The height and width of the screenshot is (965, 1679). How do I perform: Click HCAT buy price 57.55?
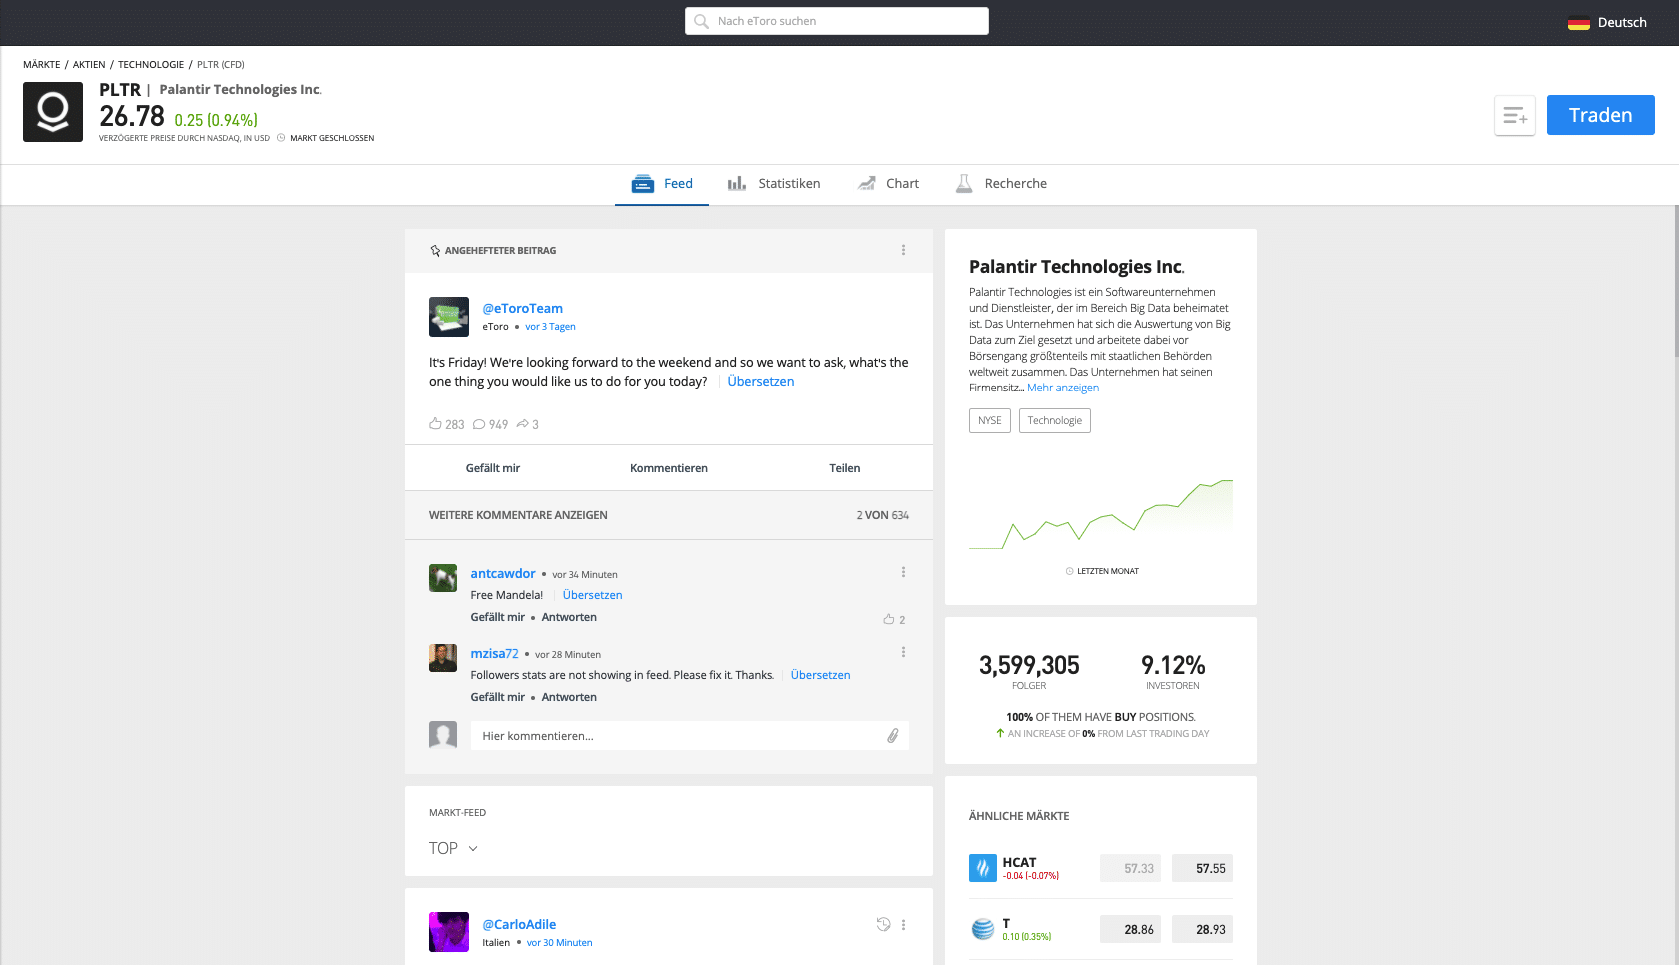click(x=1202, y=868)
